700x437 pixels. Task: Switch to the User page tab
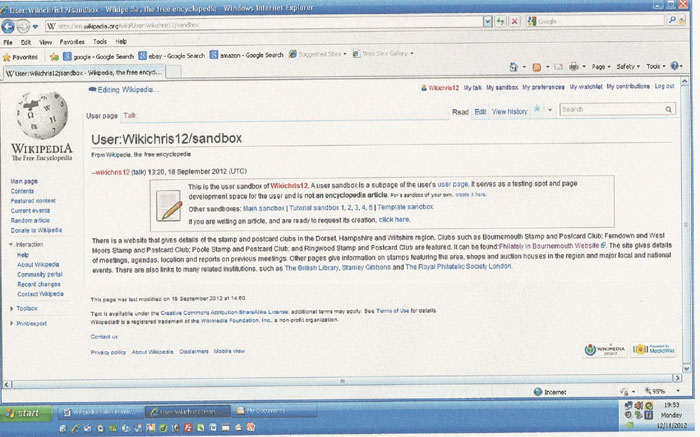[x=102, y=116]
